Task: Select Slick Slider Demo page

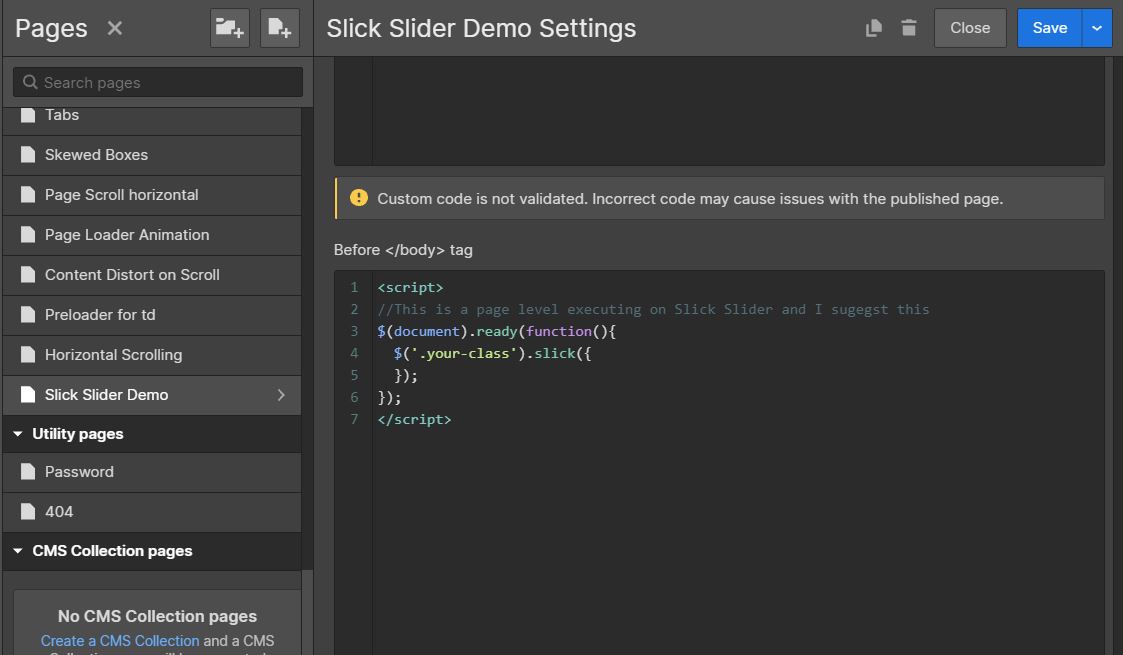Action: (x=152, y=395)
